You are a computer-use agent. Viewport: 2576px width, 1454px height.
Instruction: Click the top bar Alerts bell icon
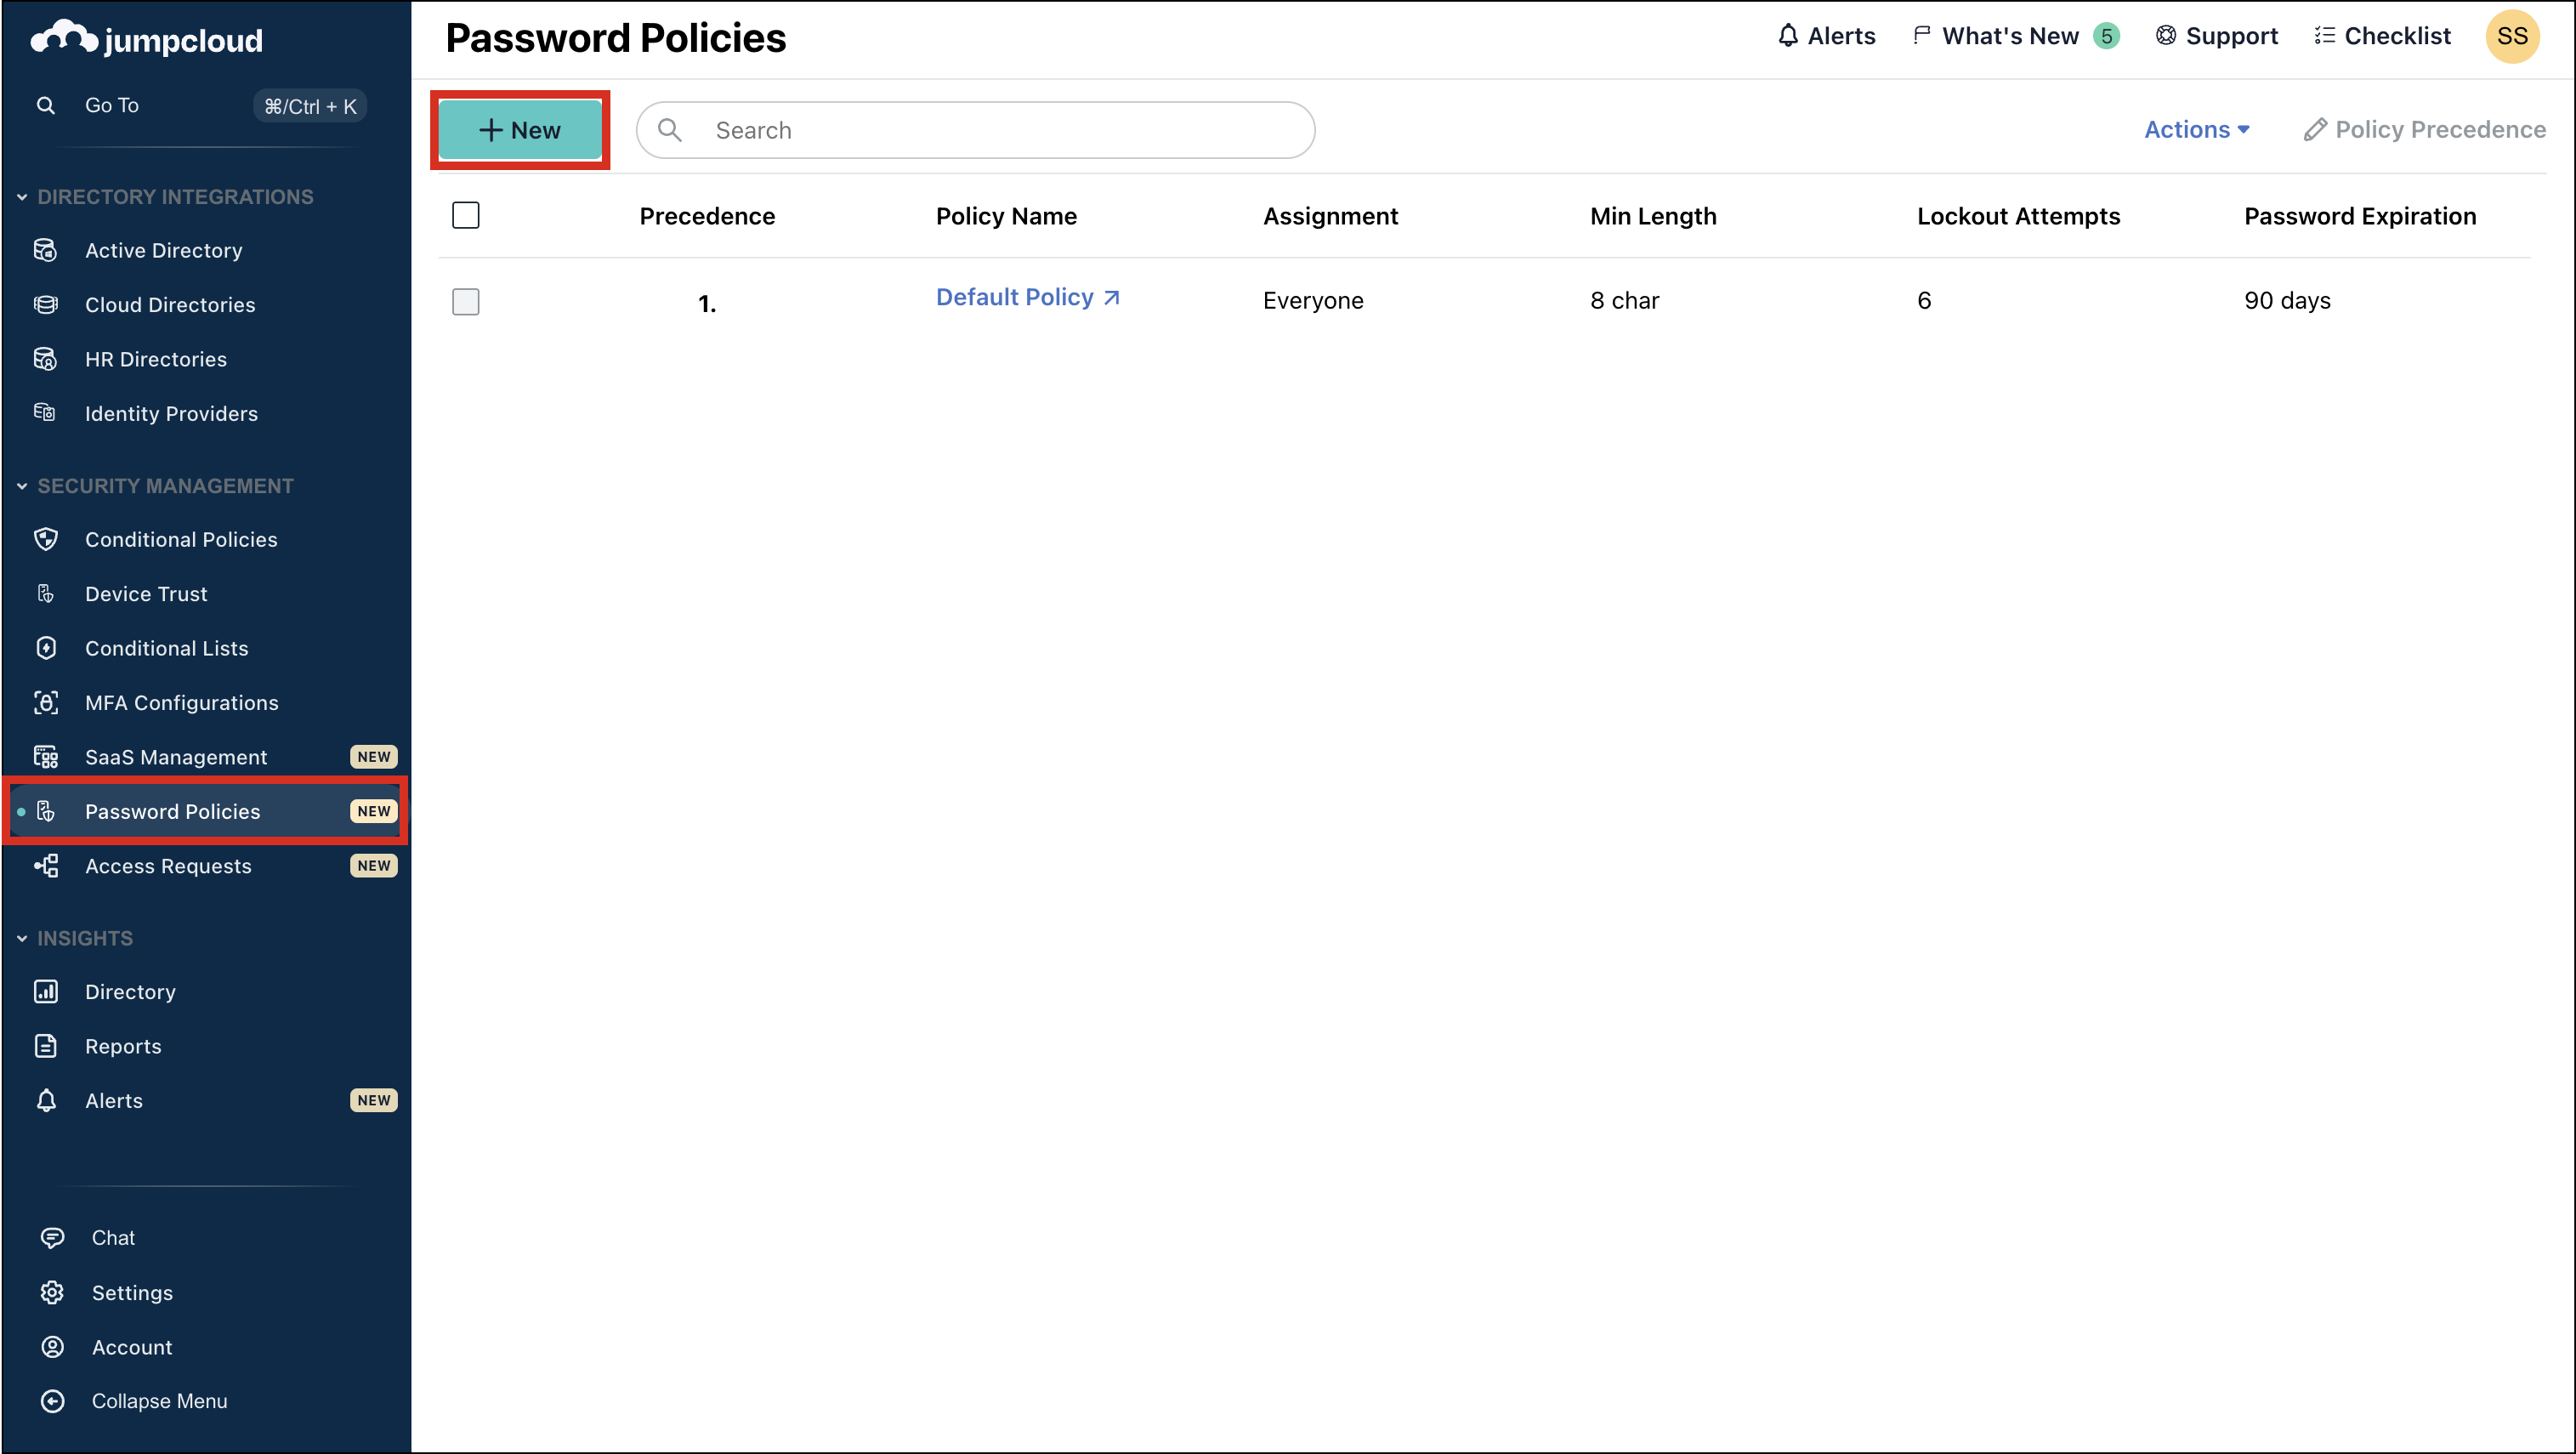pos(1788,36)
